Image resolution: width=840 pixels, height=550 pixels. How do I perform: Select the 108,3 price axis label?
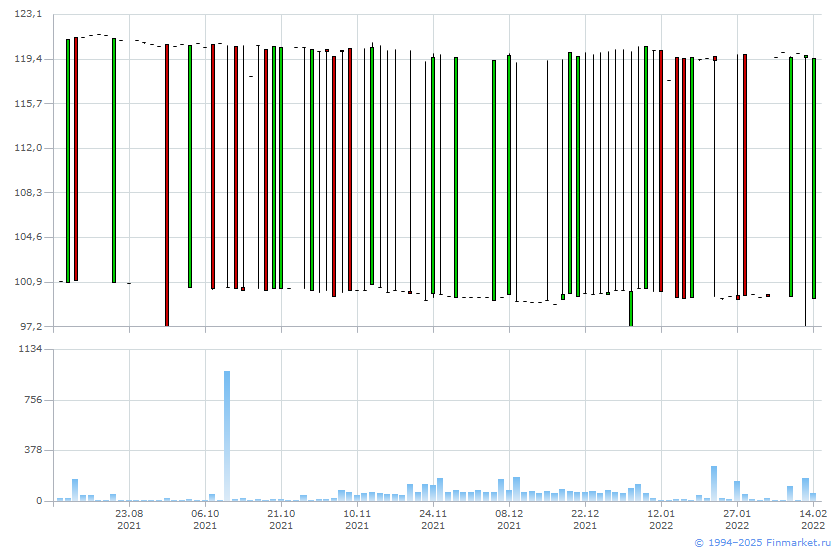click(x=28, y=192)
